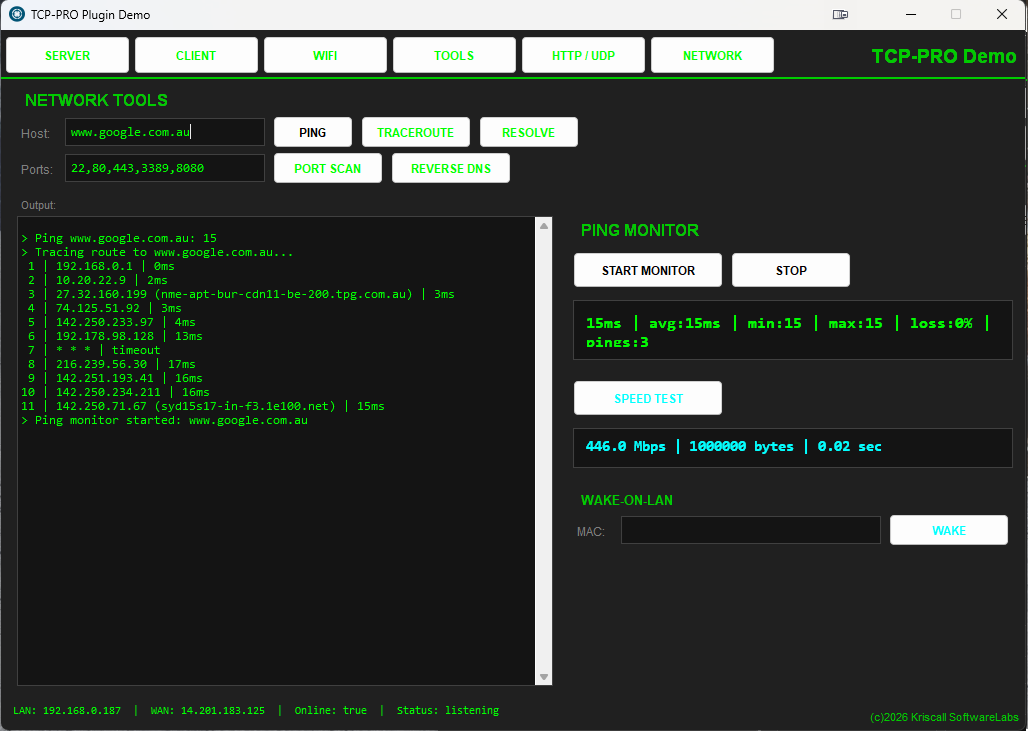Focus the Host input field
This screenshot has height=731, width=1028.
(x=165, y=133)
